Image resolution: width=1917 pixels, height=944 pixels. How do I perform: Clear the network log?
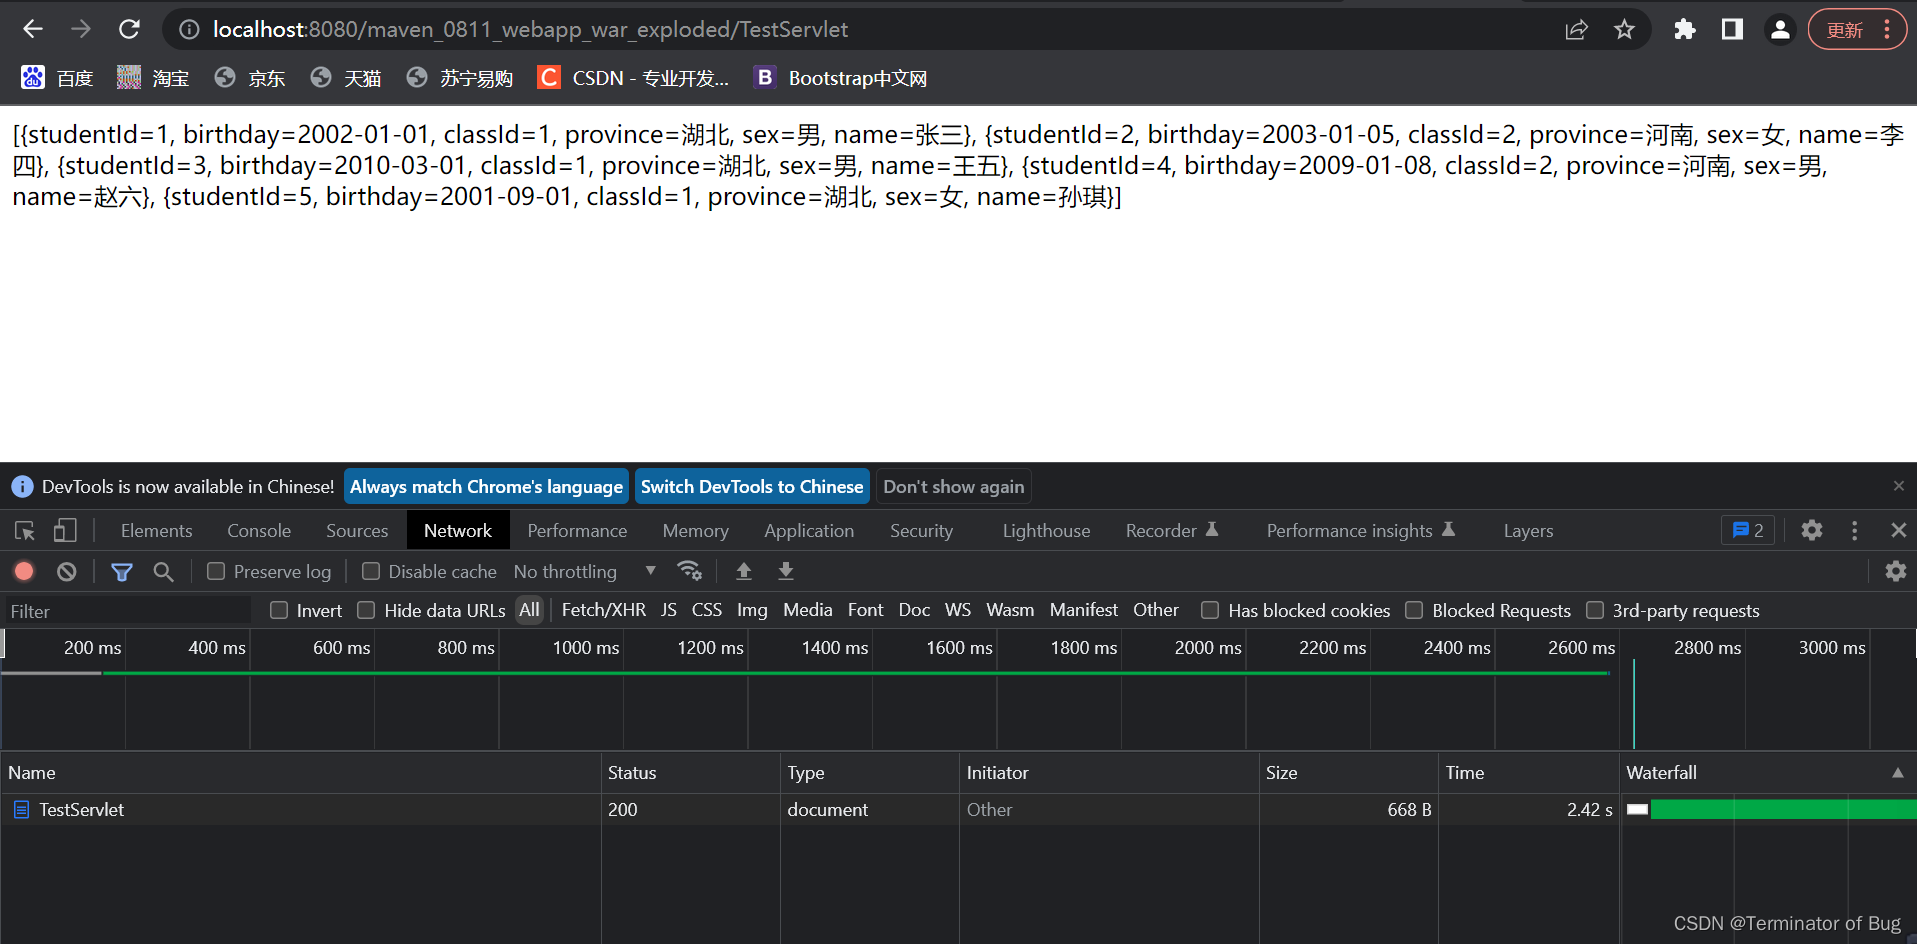pyautogui.click(x=67, y=571)
